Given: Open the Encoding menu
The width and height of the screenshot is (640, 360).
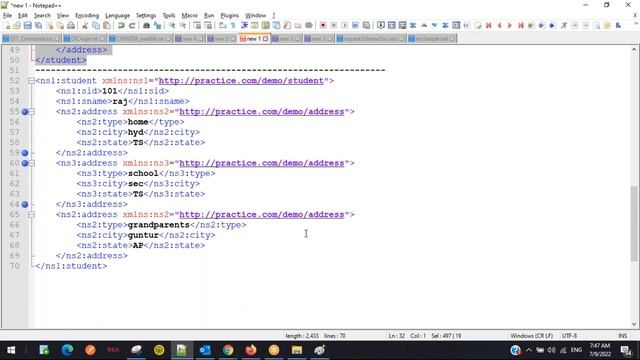Looking at the screenshot, I should click(x=87, y=16).
